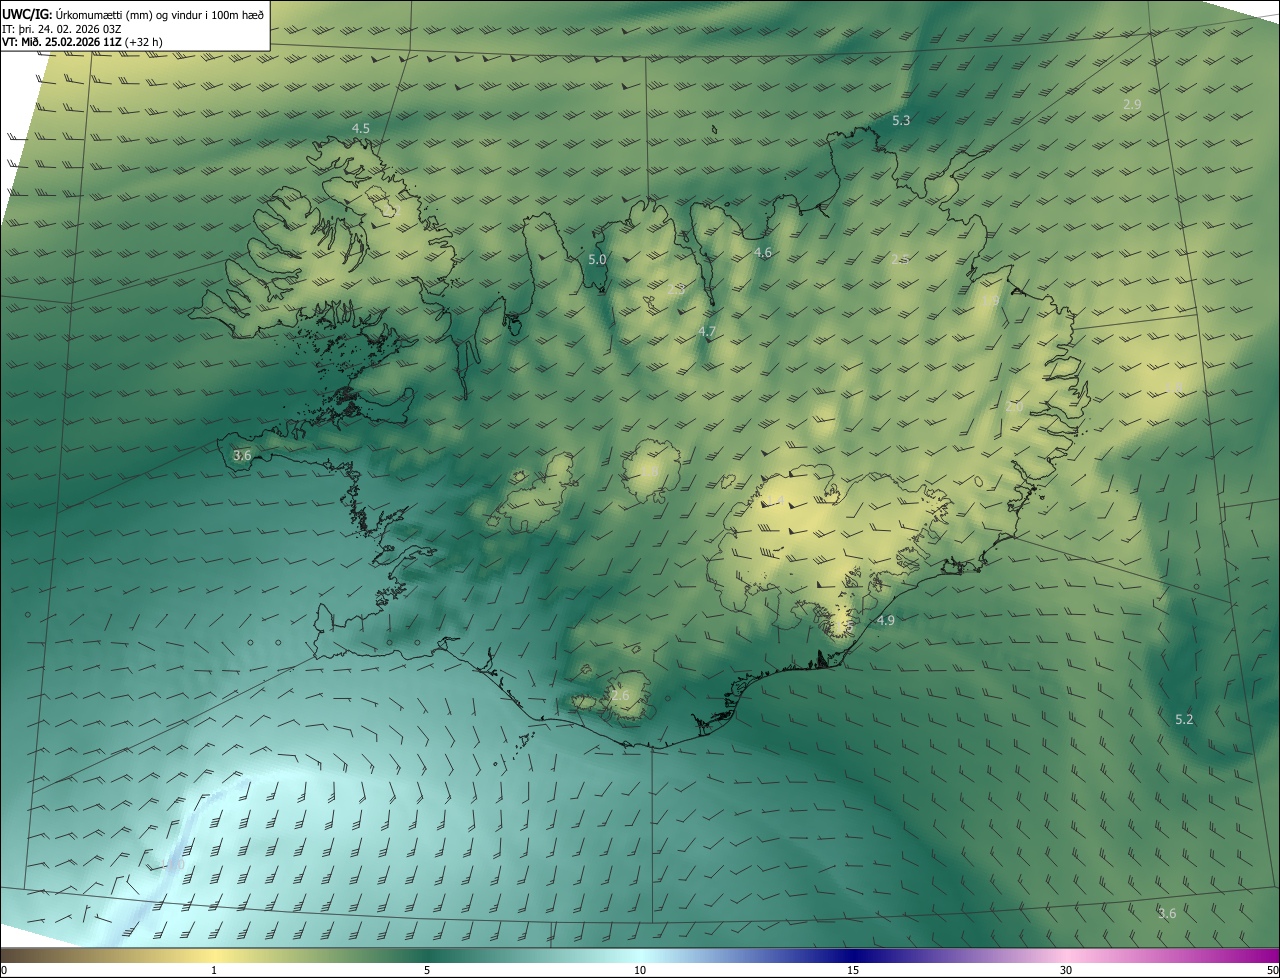Click the 5.2 value label over the eastern sea
1280x978 pixels.
pos(1184,719)
